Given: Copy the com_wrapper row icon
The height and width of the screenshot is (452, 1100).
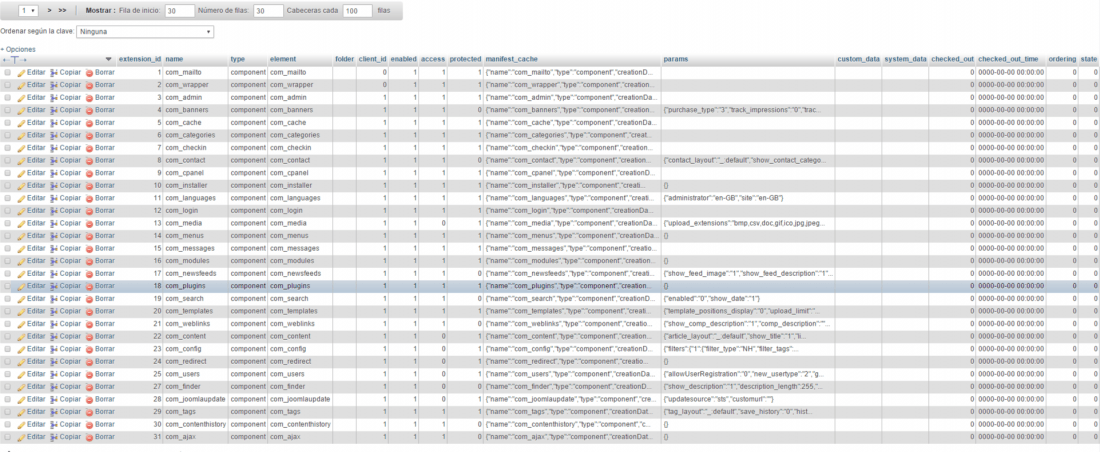Looking at the screenshot, I should [54, 85].
